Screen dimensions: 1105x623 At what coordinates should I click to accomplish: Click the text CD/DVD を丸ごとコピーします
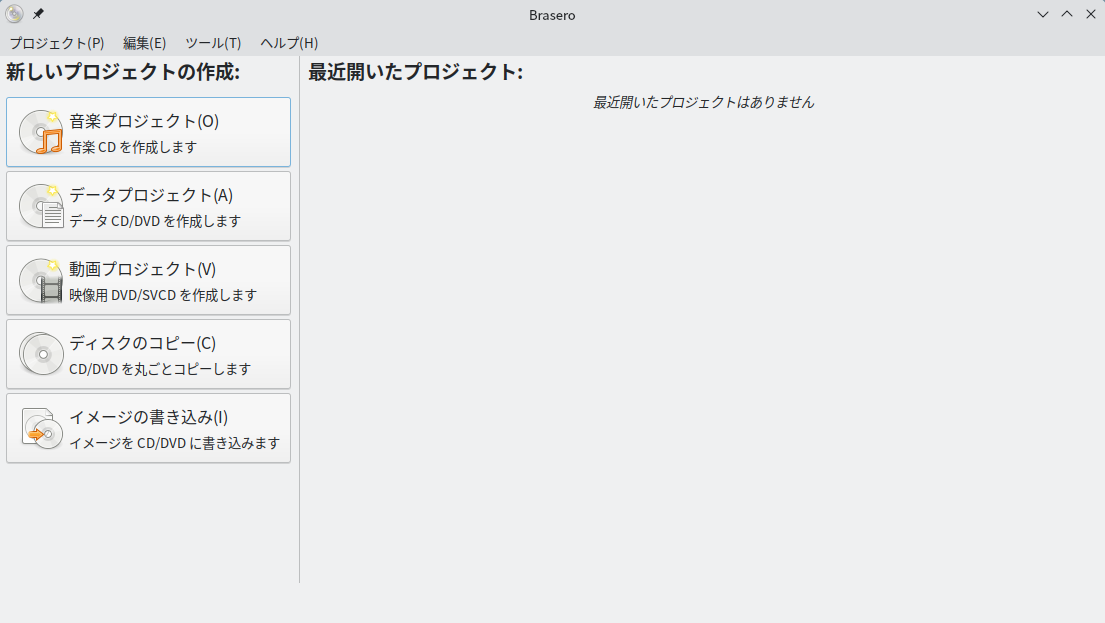(x=160, y=369)
